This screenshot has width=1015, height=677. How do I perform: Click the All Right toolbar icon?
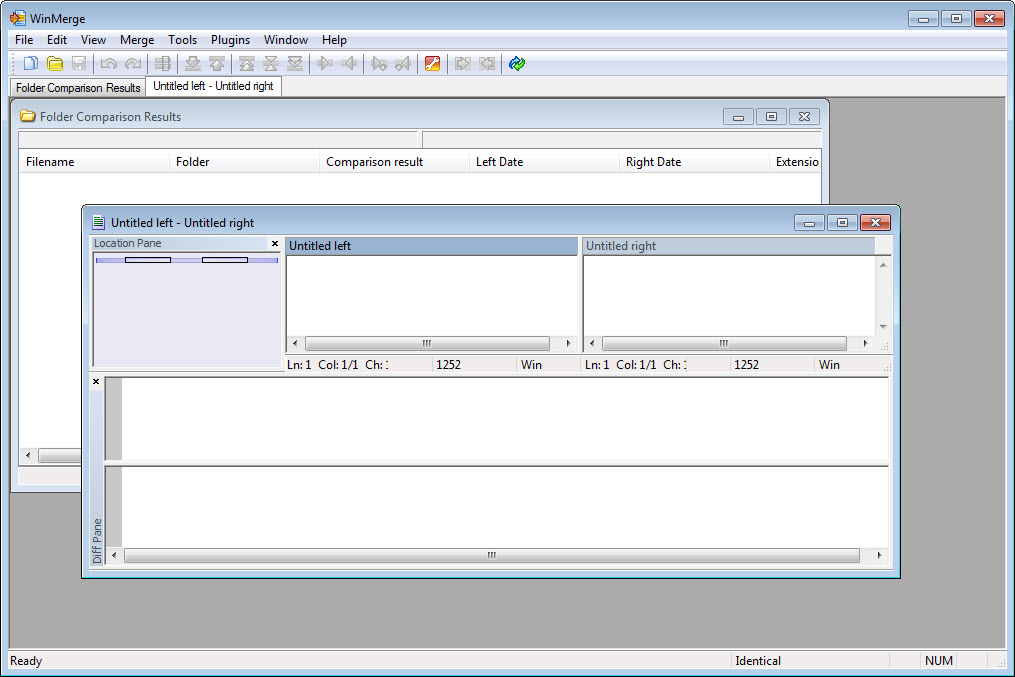[463, 63]
